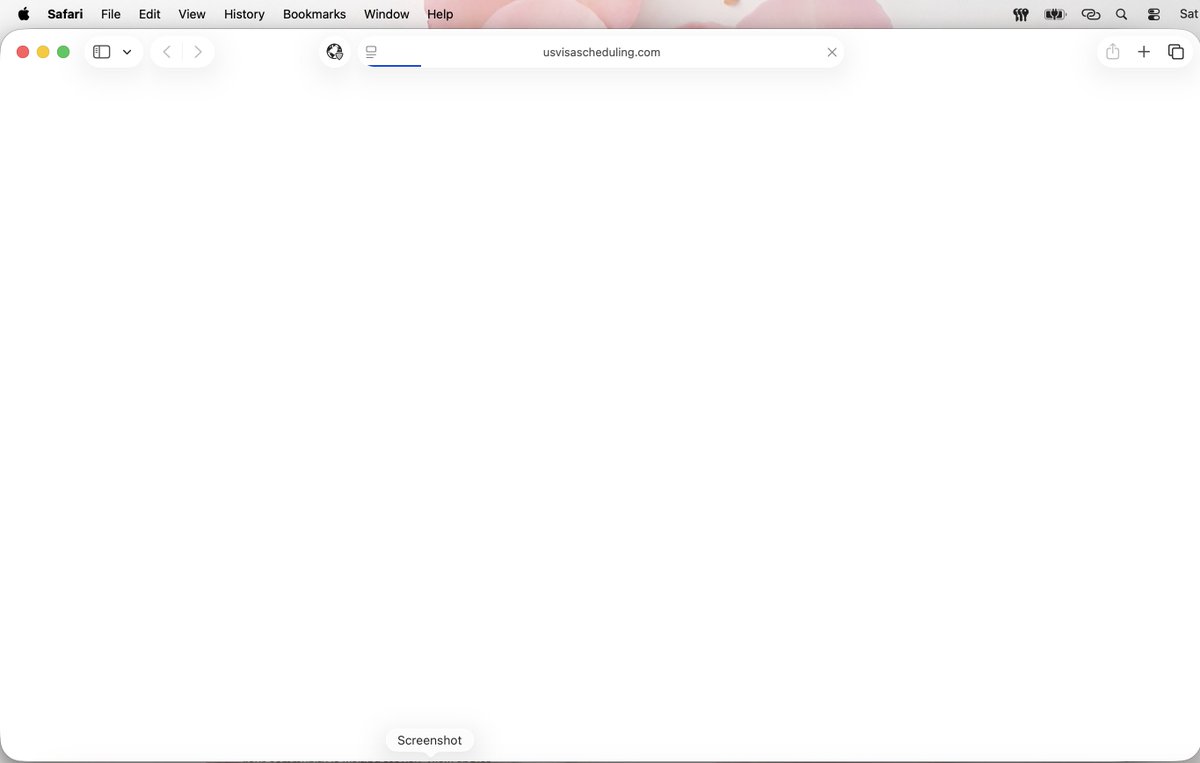Click the usvisascheduling.com address field
The width and height of the screenshot is (1200, 763).
(601, 52)
